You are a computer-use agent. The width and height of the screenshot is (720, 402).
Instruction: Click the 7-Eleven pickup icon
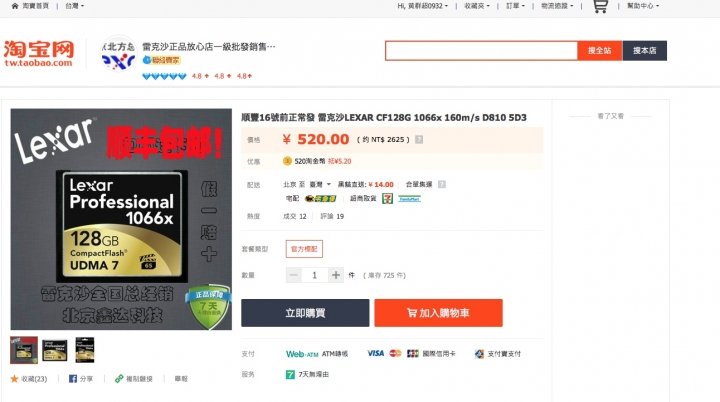[388, 198]
